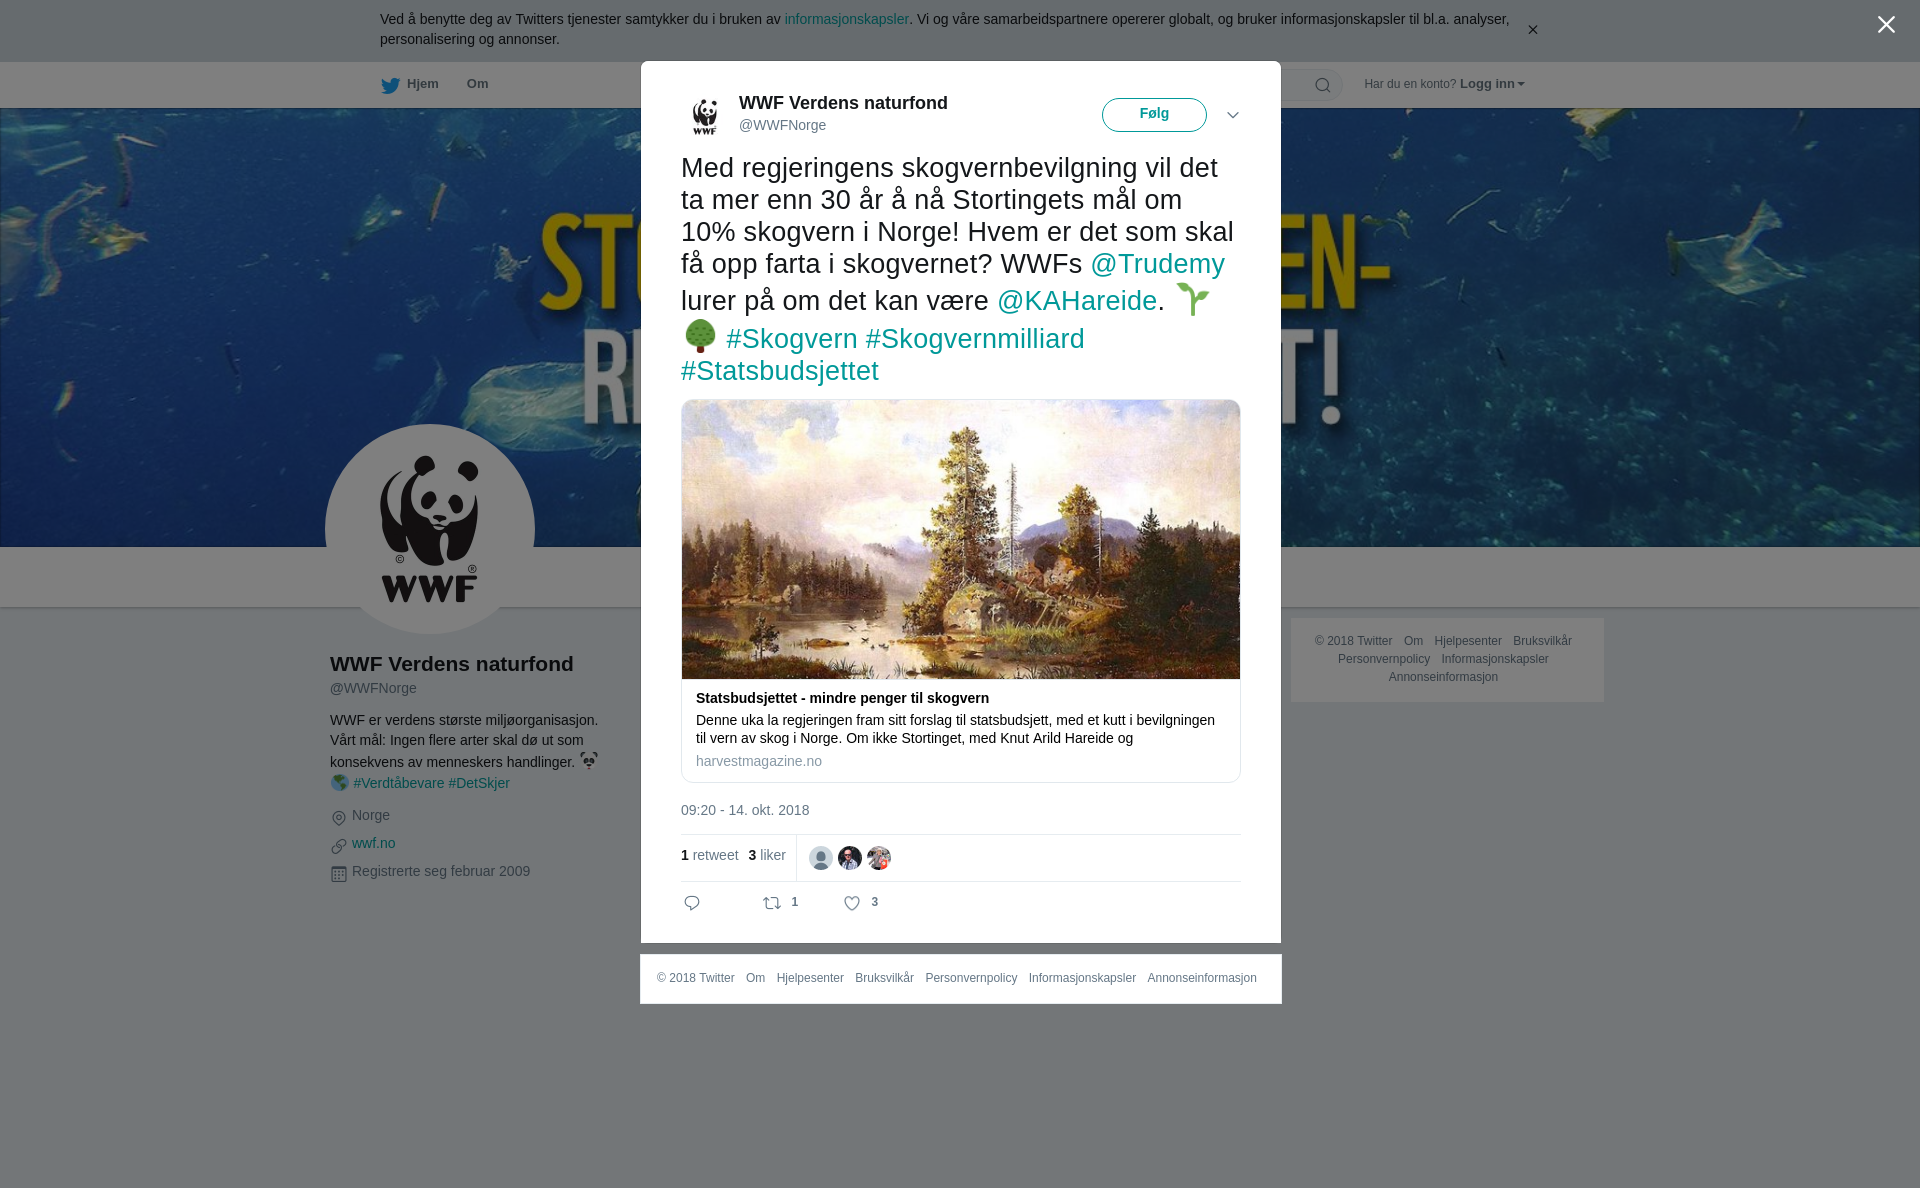
Task: Open the #Skogvernmilliard hashtag
Action: pyautogui.click(x=975, y=339)
